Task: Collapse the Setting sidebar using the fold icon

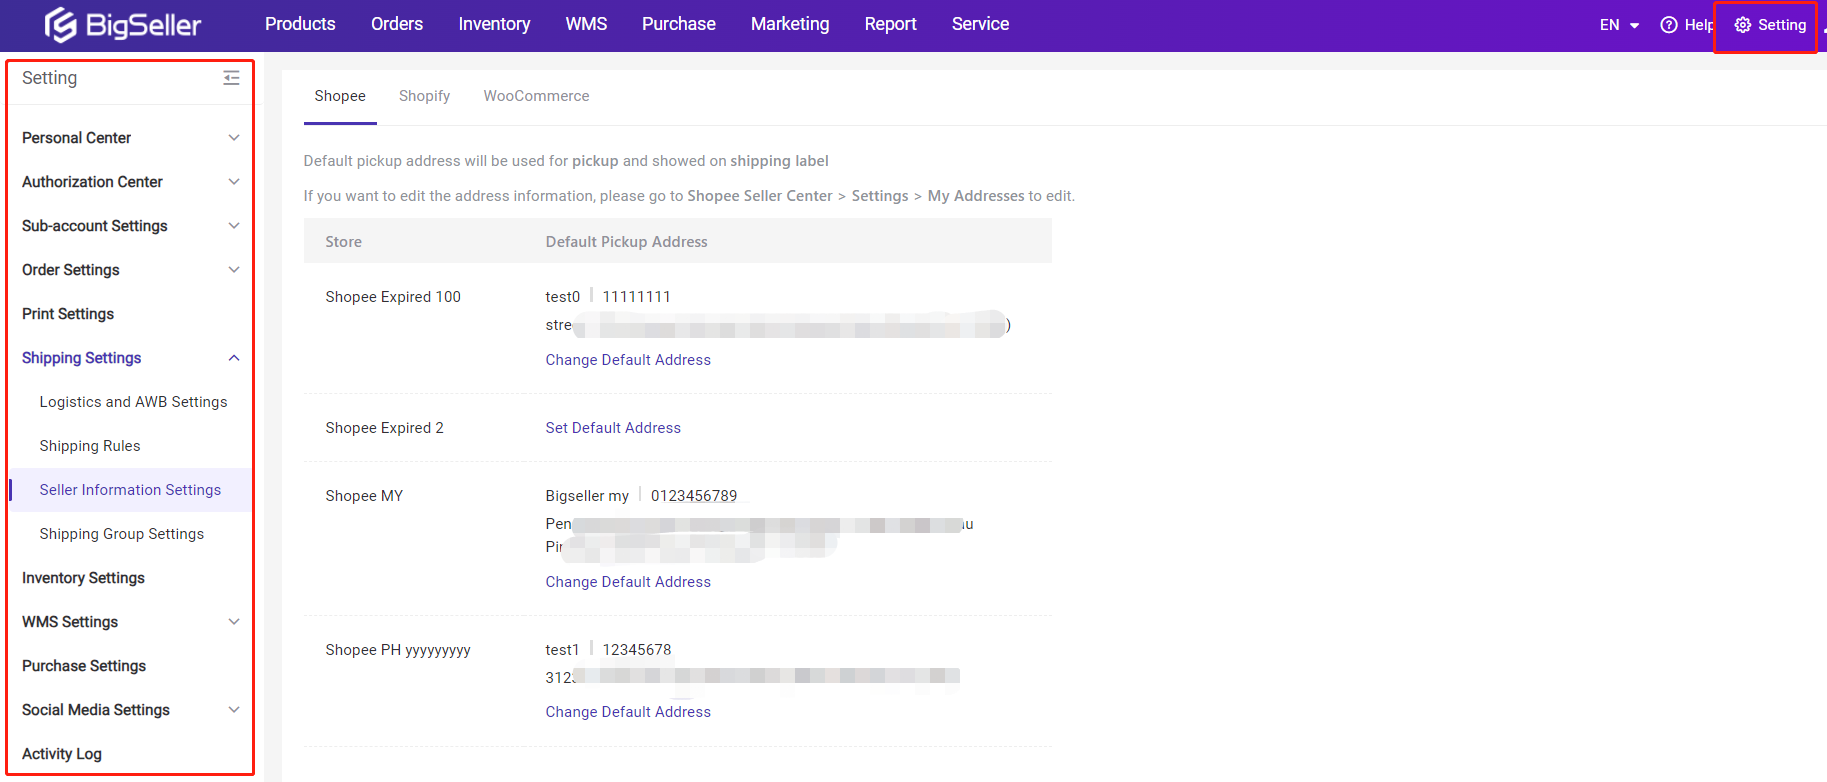Action: tap(231, 78)
